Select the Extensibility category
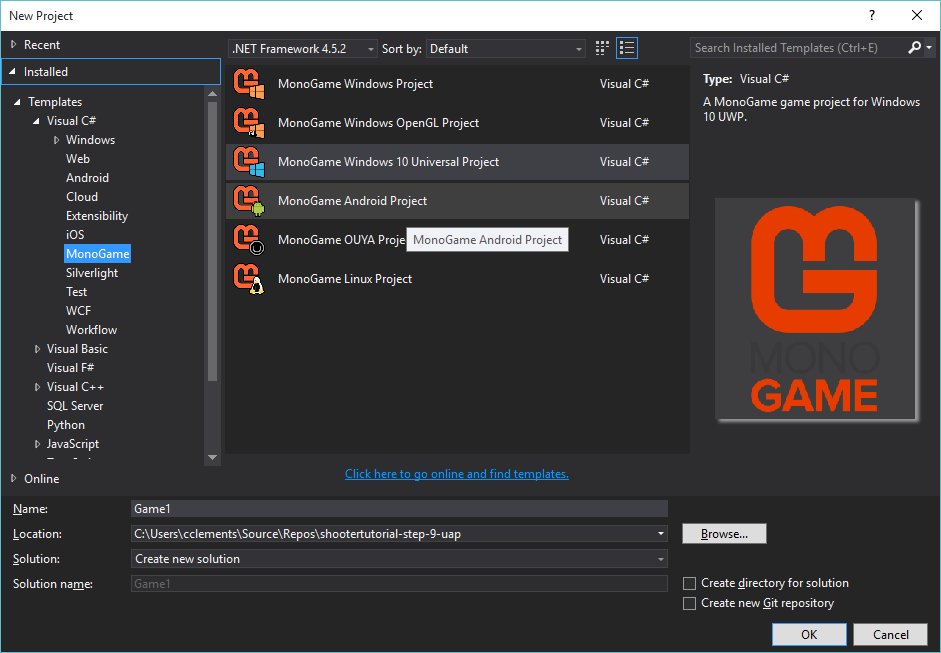 tap(97, 215)
